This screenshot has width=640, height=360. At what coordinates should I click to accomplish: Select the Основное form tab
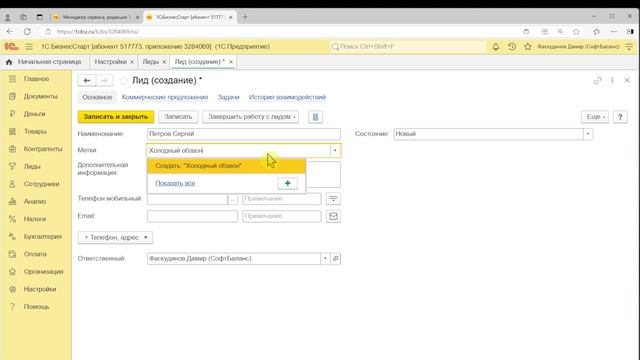pos(97,98)
